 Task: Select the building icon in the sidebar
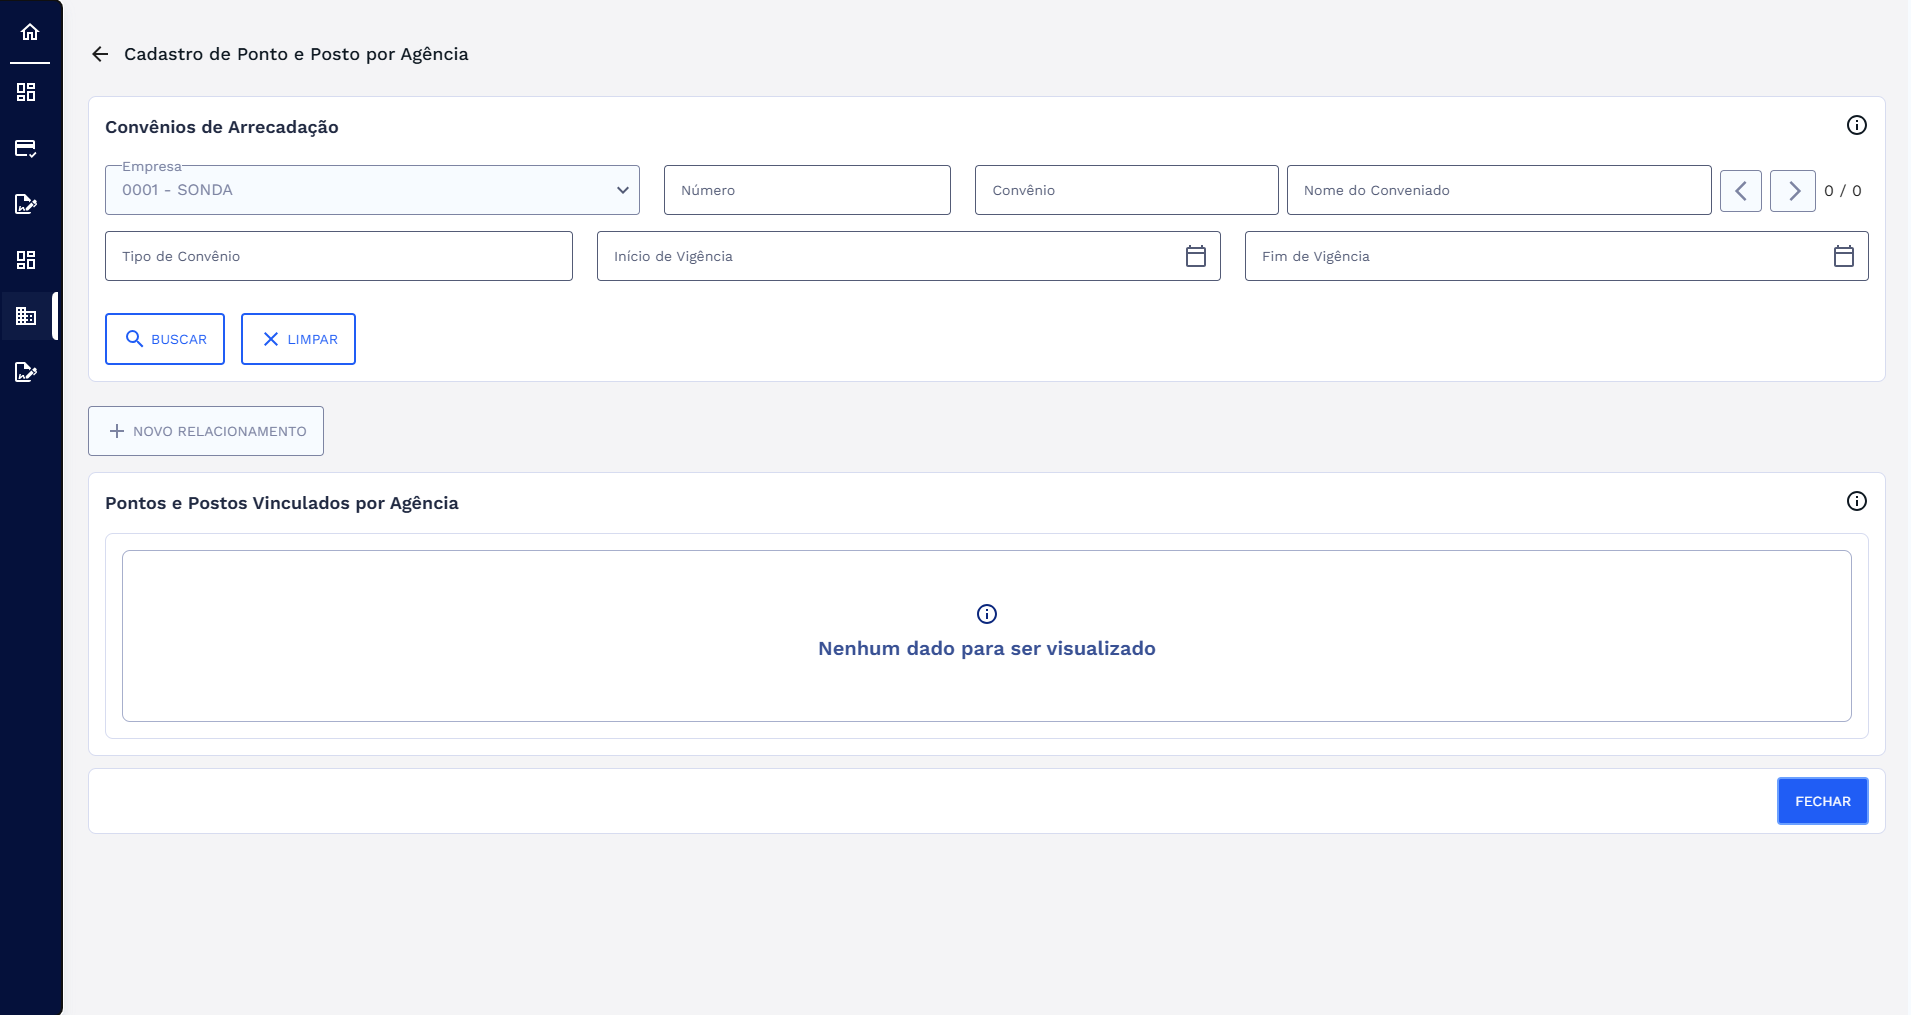pos(26,316)
